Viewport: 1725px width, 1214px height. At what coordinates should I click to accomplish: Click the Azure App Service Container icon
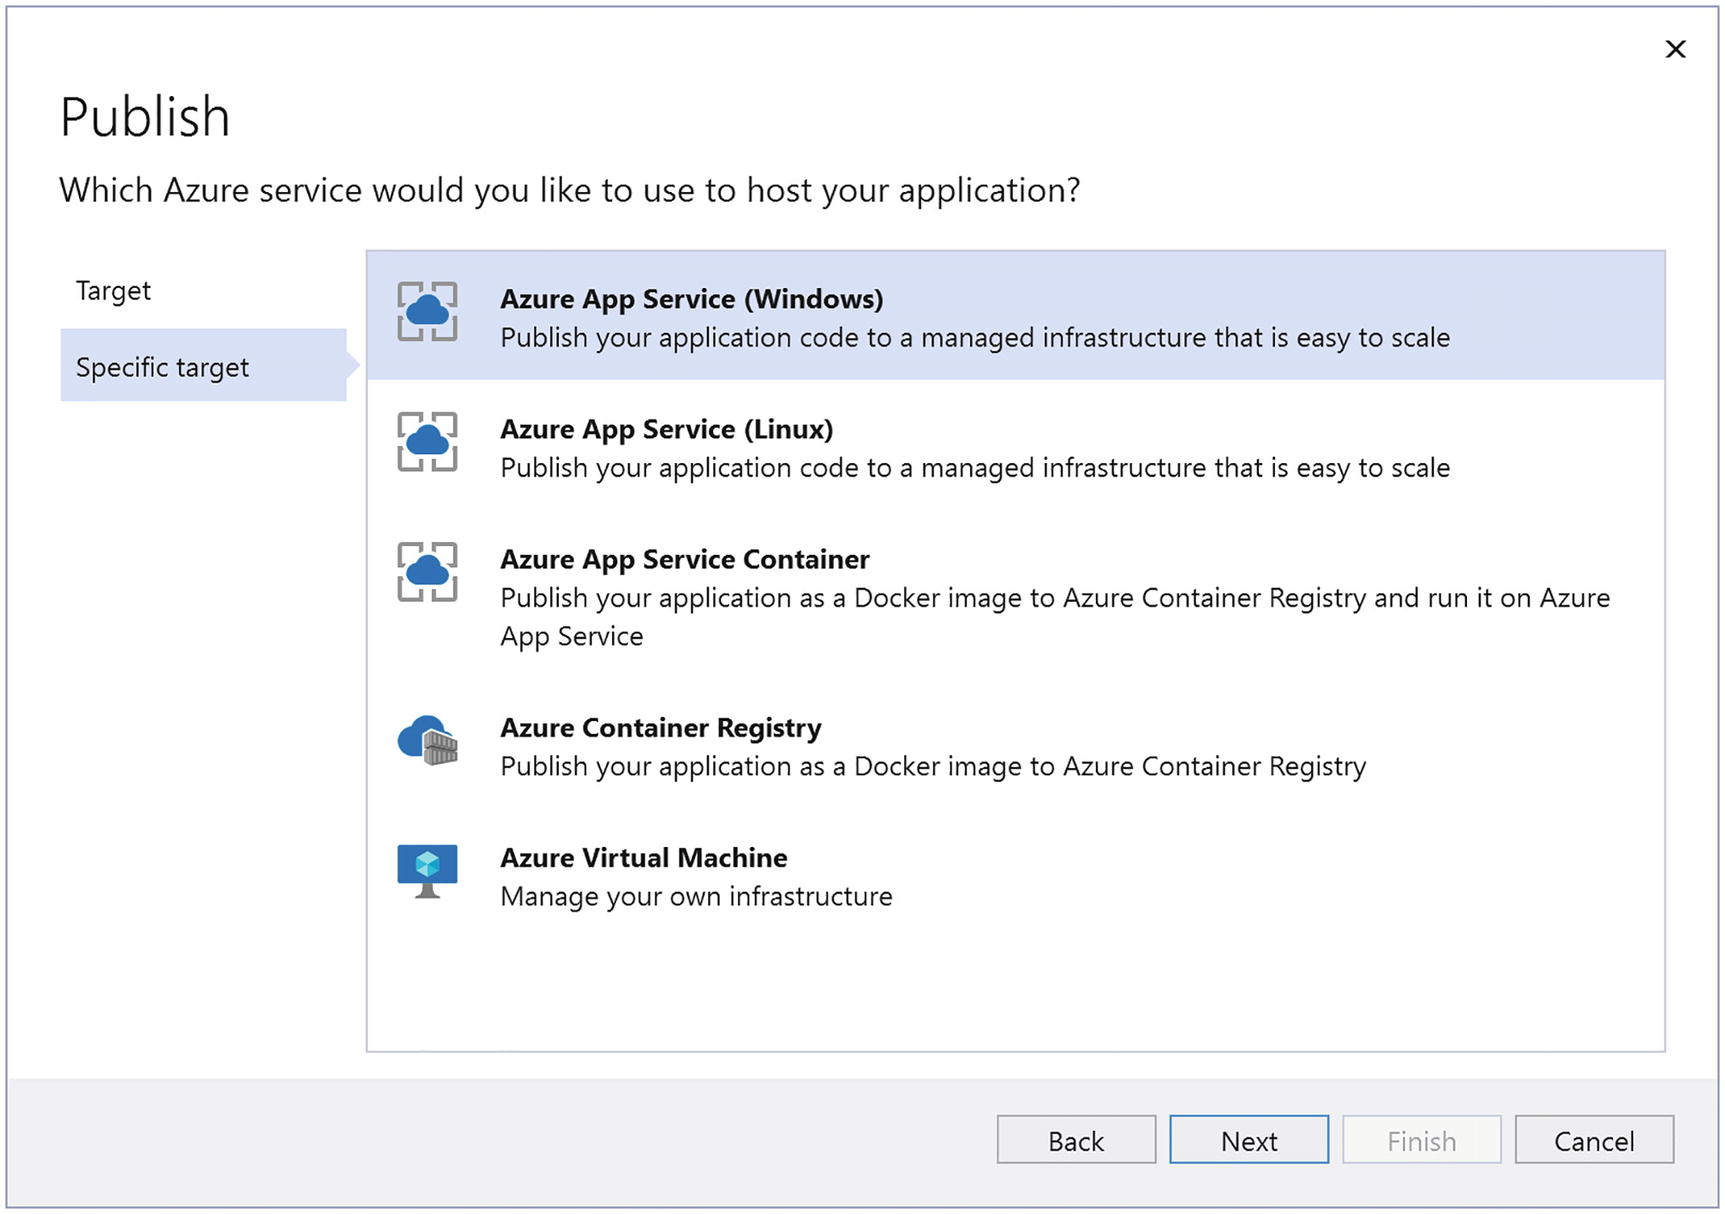(427, 571)
